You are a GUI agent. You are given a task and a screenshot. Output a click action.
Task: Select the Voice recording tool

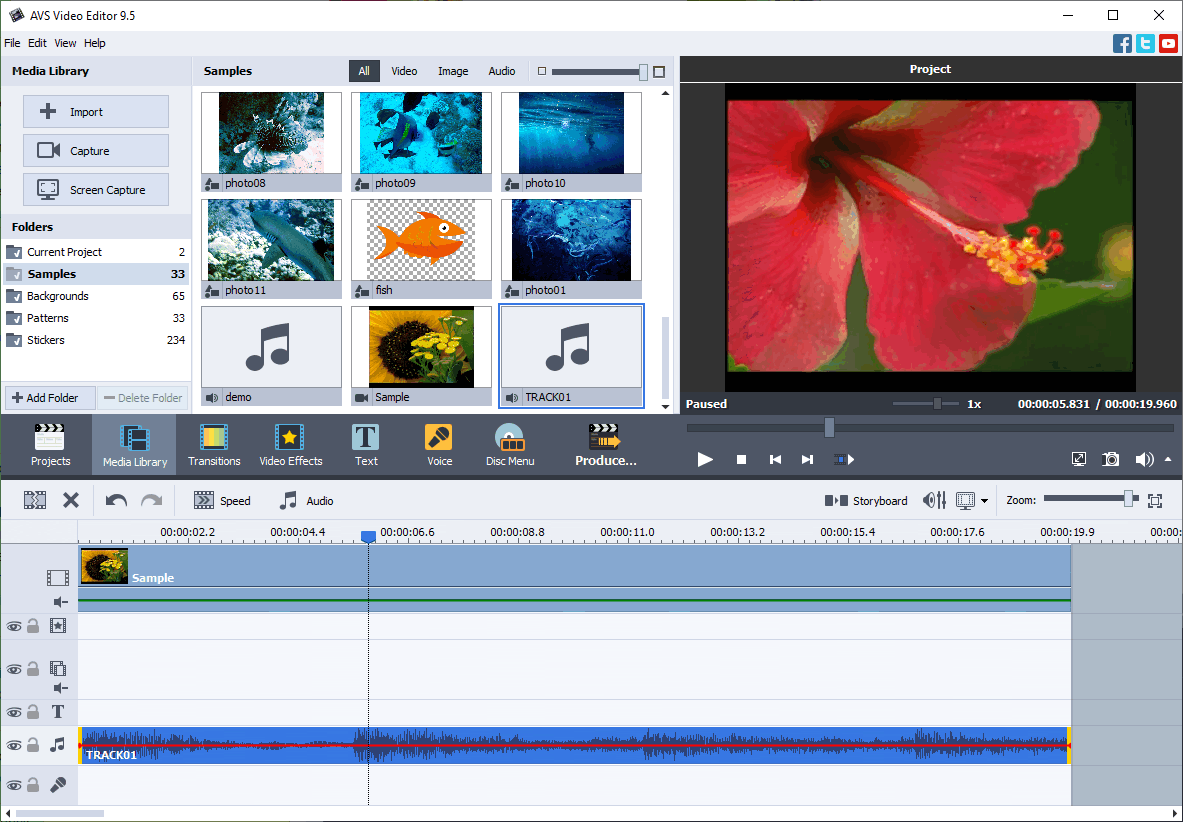click(439, 444)
